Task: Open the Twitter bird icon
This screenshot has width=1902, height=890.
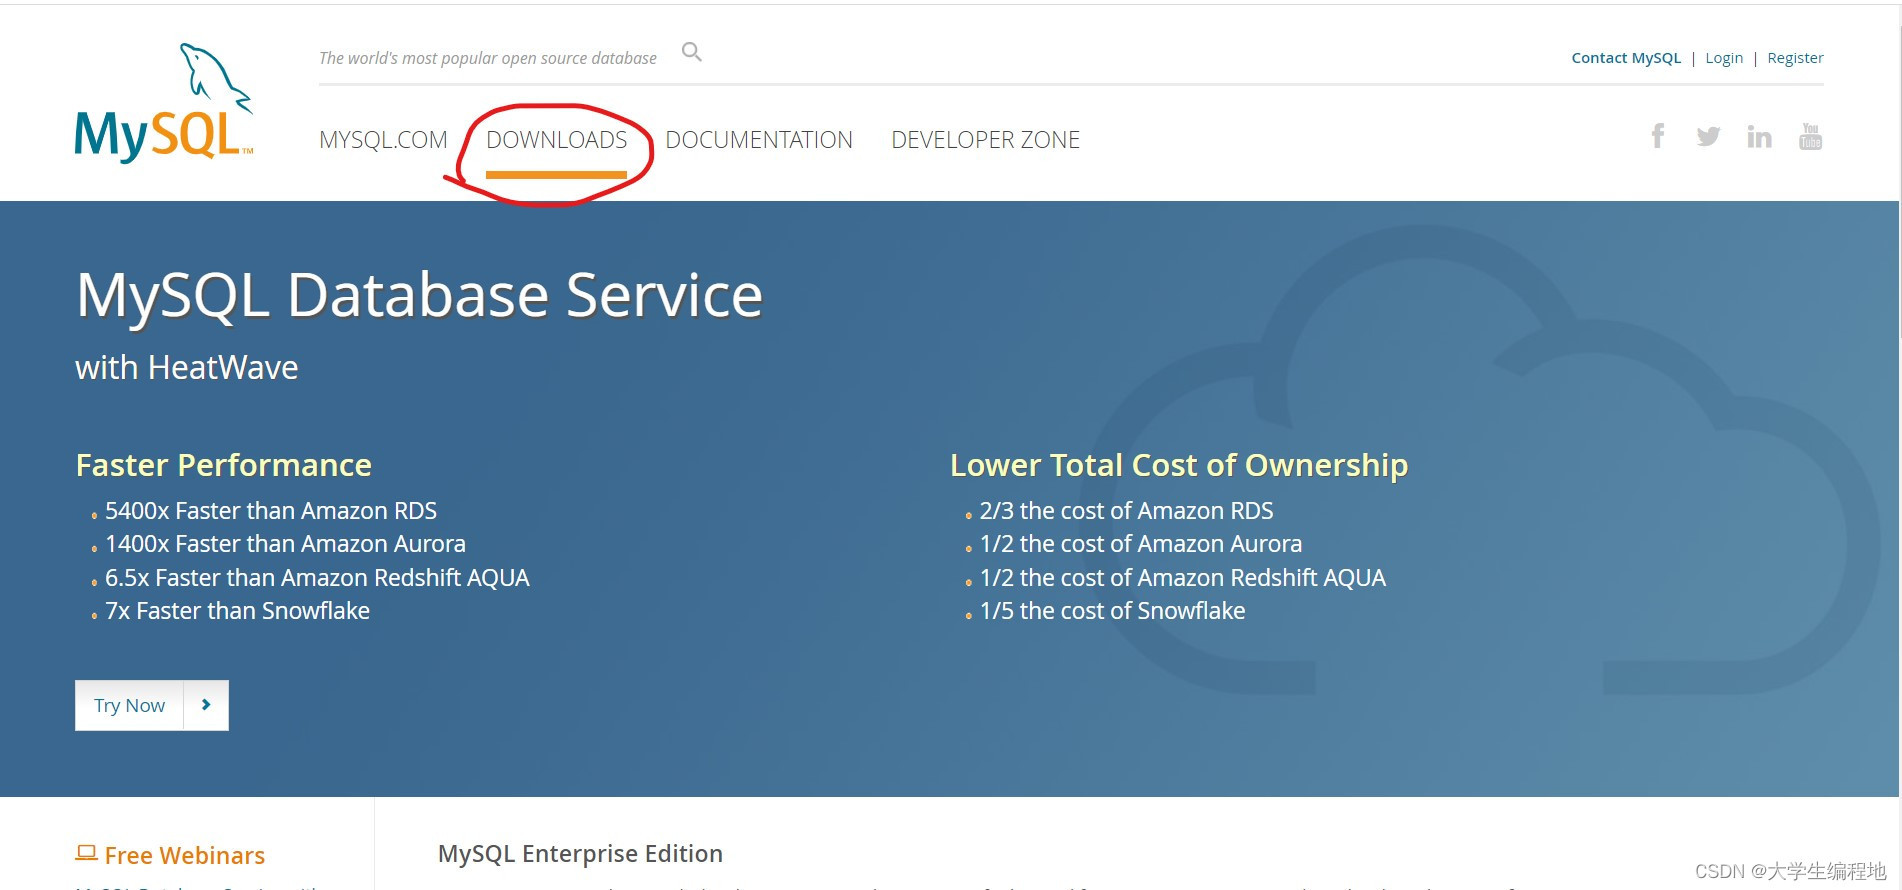Action: click(x=1708, y=136)
